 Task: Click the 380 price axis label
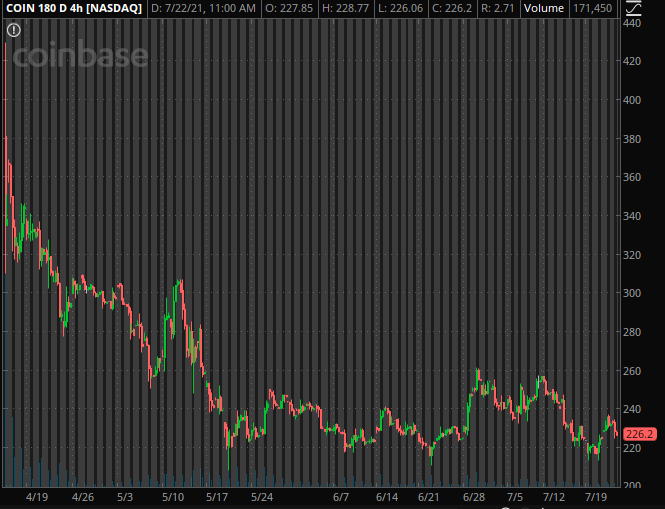point(632,139)
